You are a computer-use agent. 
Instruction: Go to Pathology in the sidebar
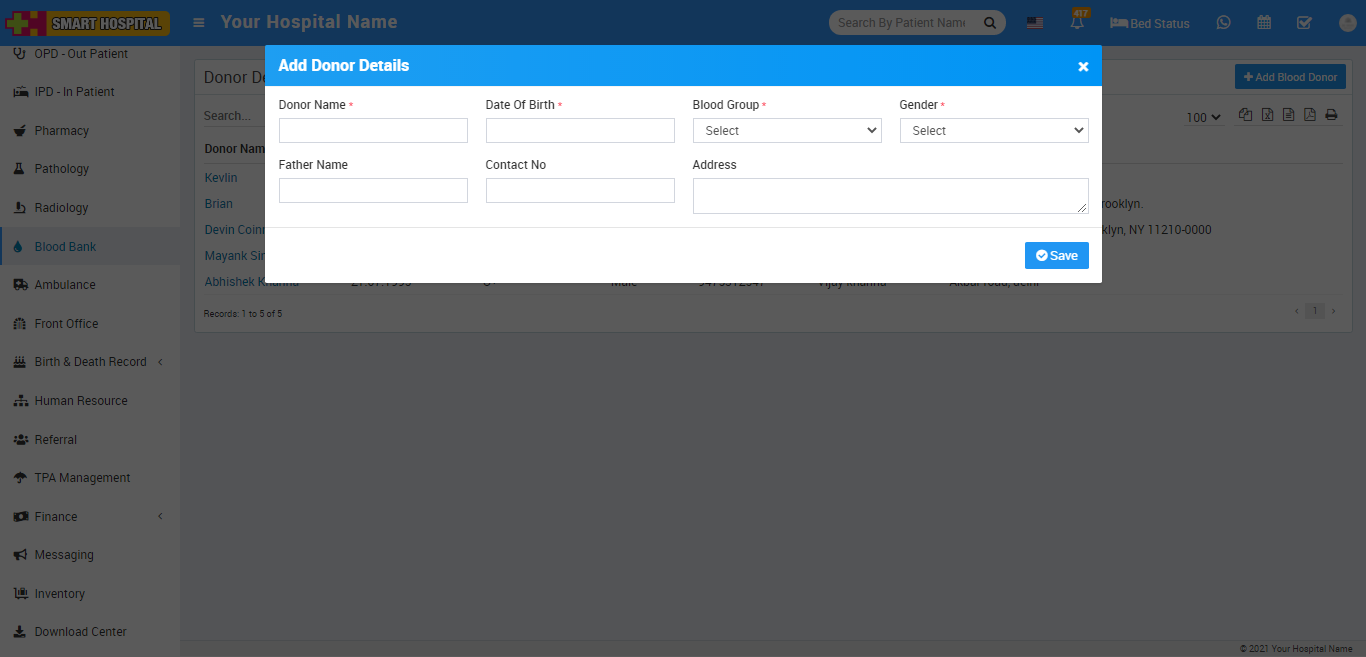[61, 169]
